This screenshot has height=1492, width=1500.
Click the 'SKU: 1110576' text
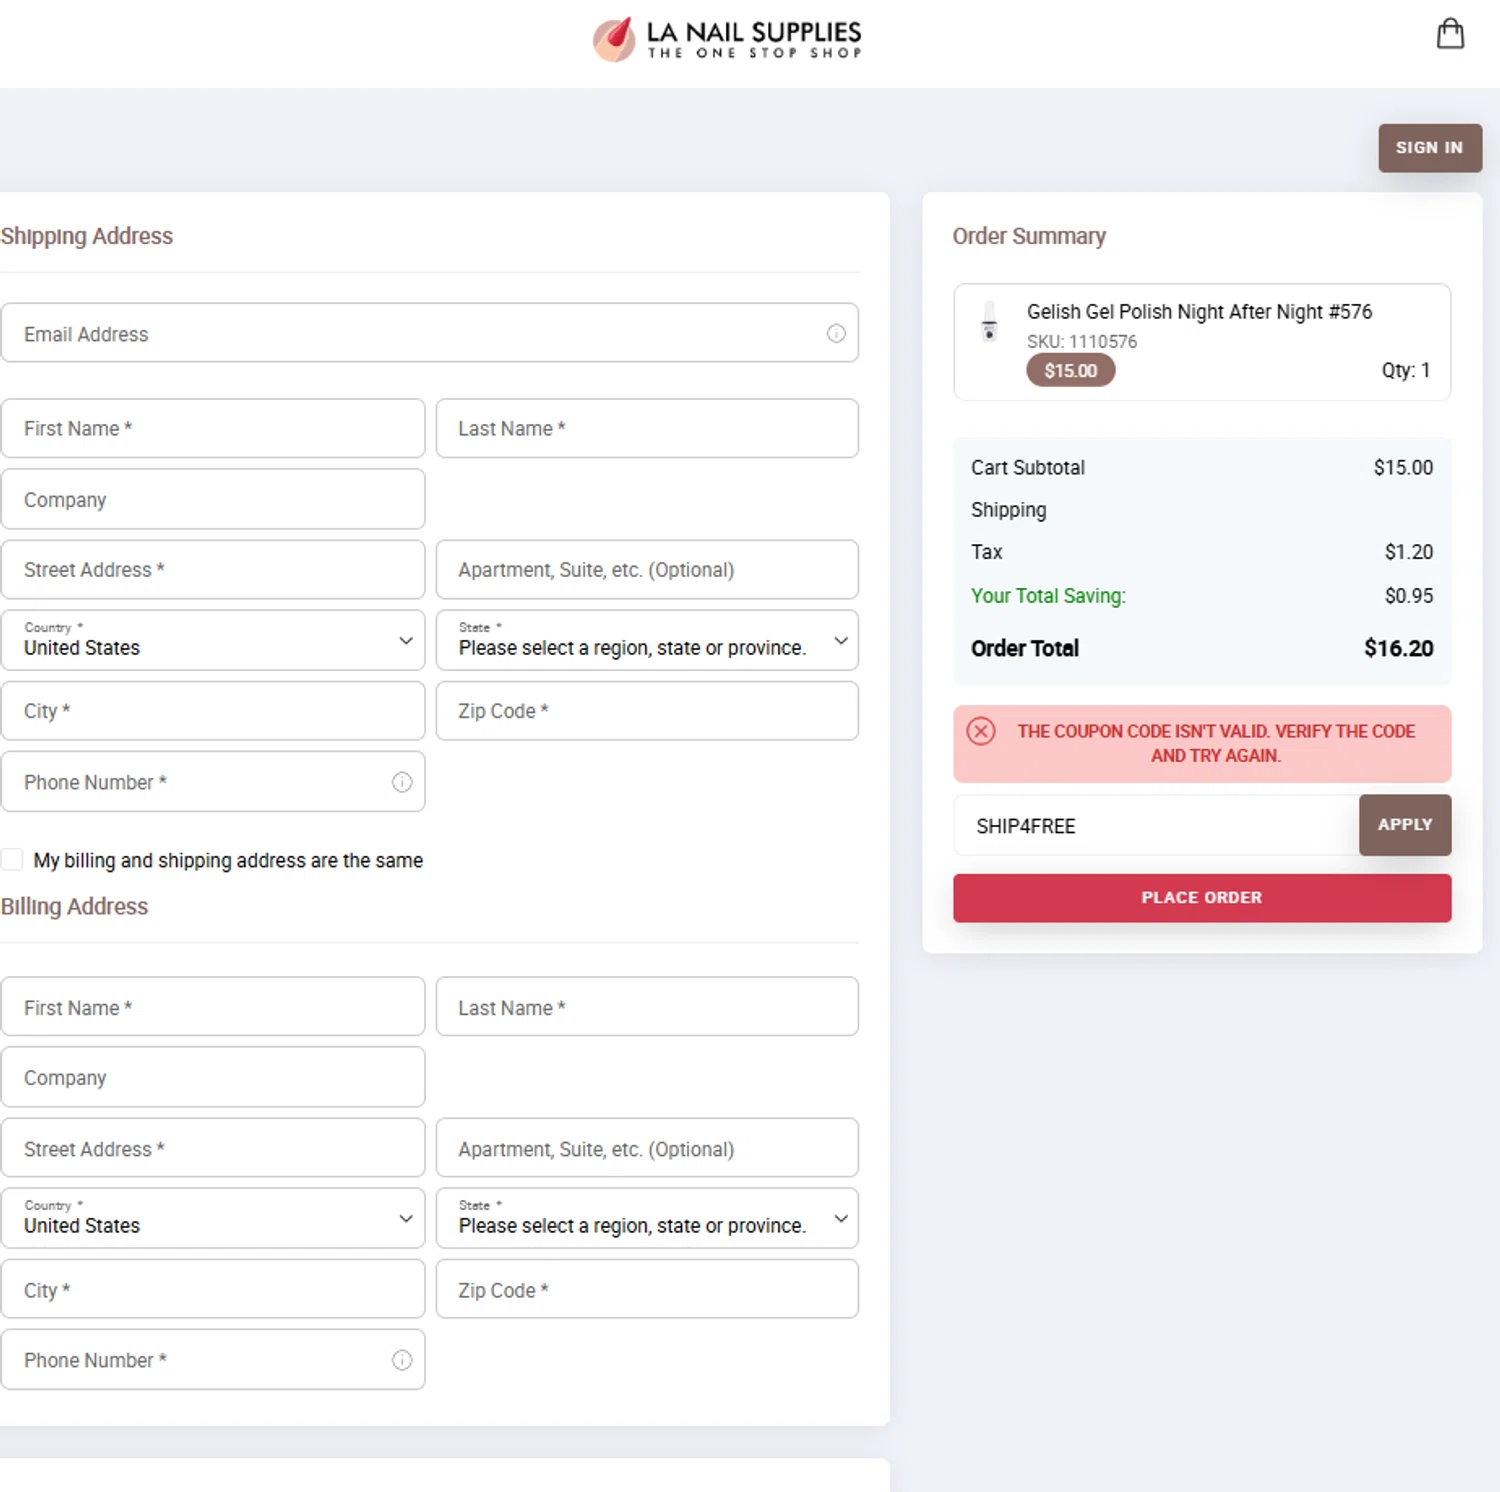pos(1082,342)
